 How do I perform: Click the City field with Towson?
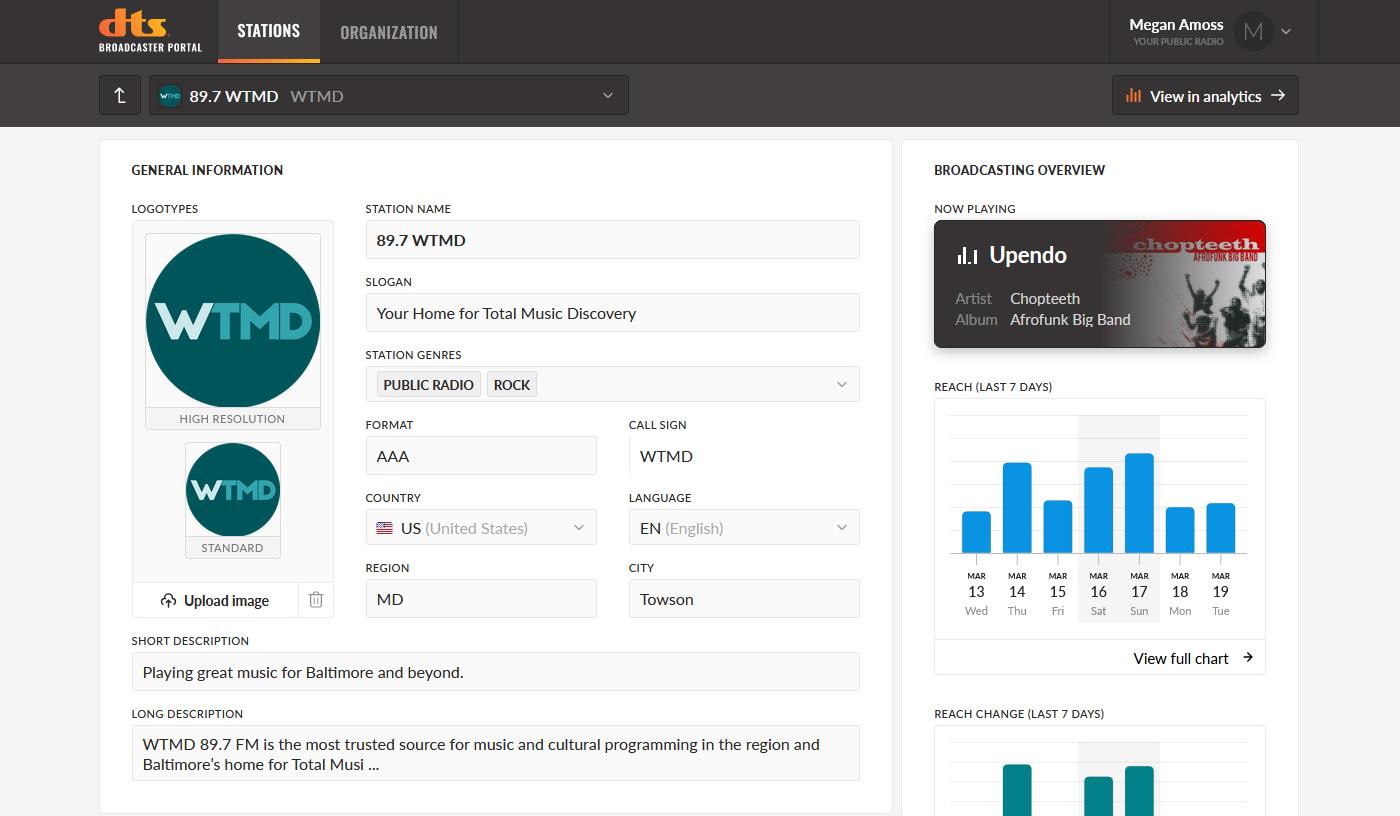click(744, 599)
